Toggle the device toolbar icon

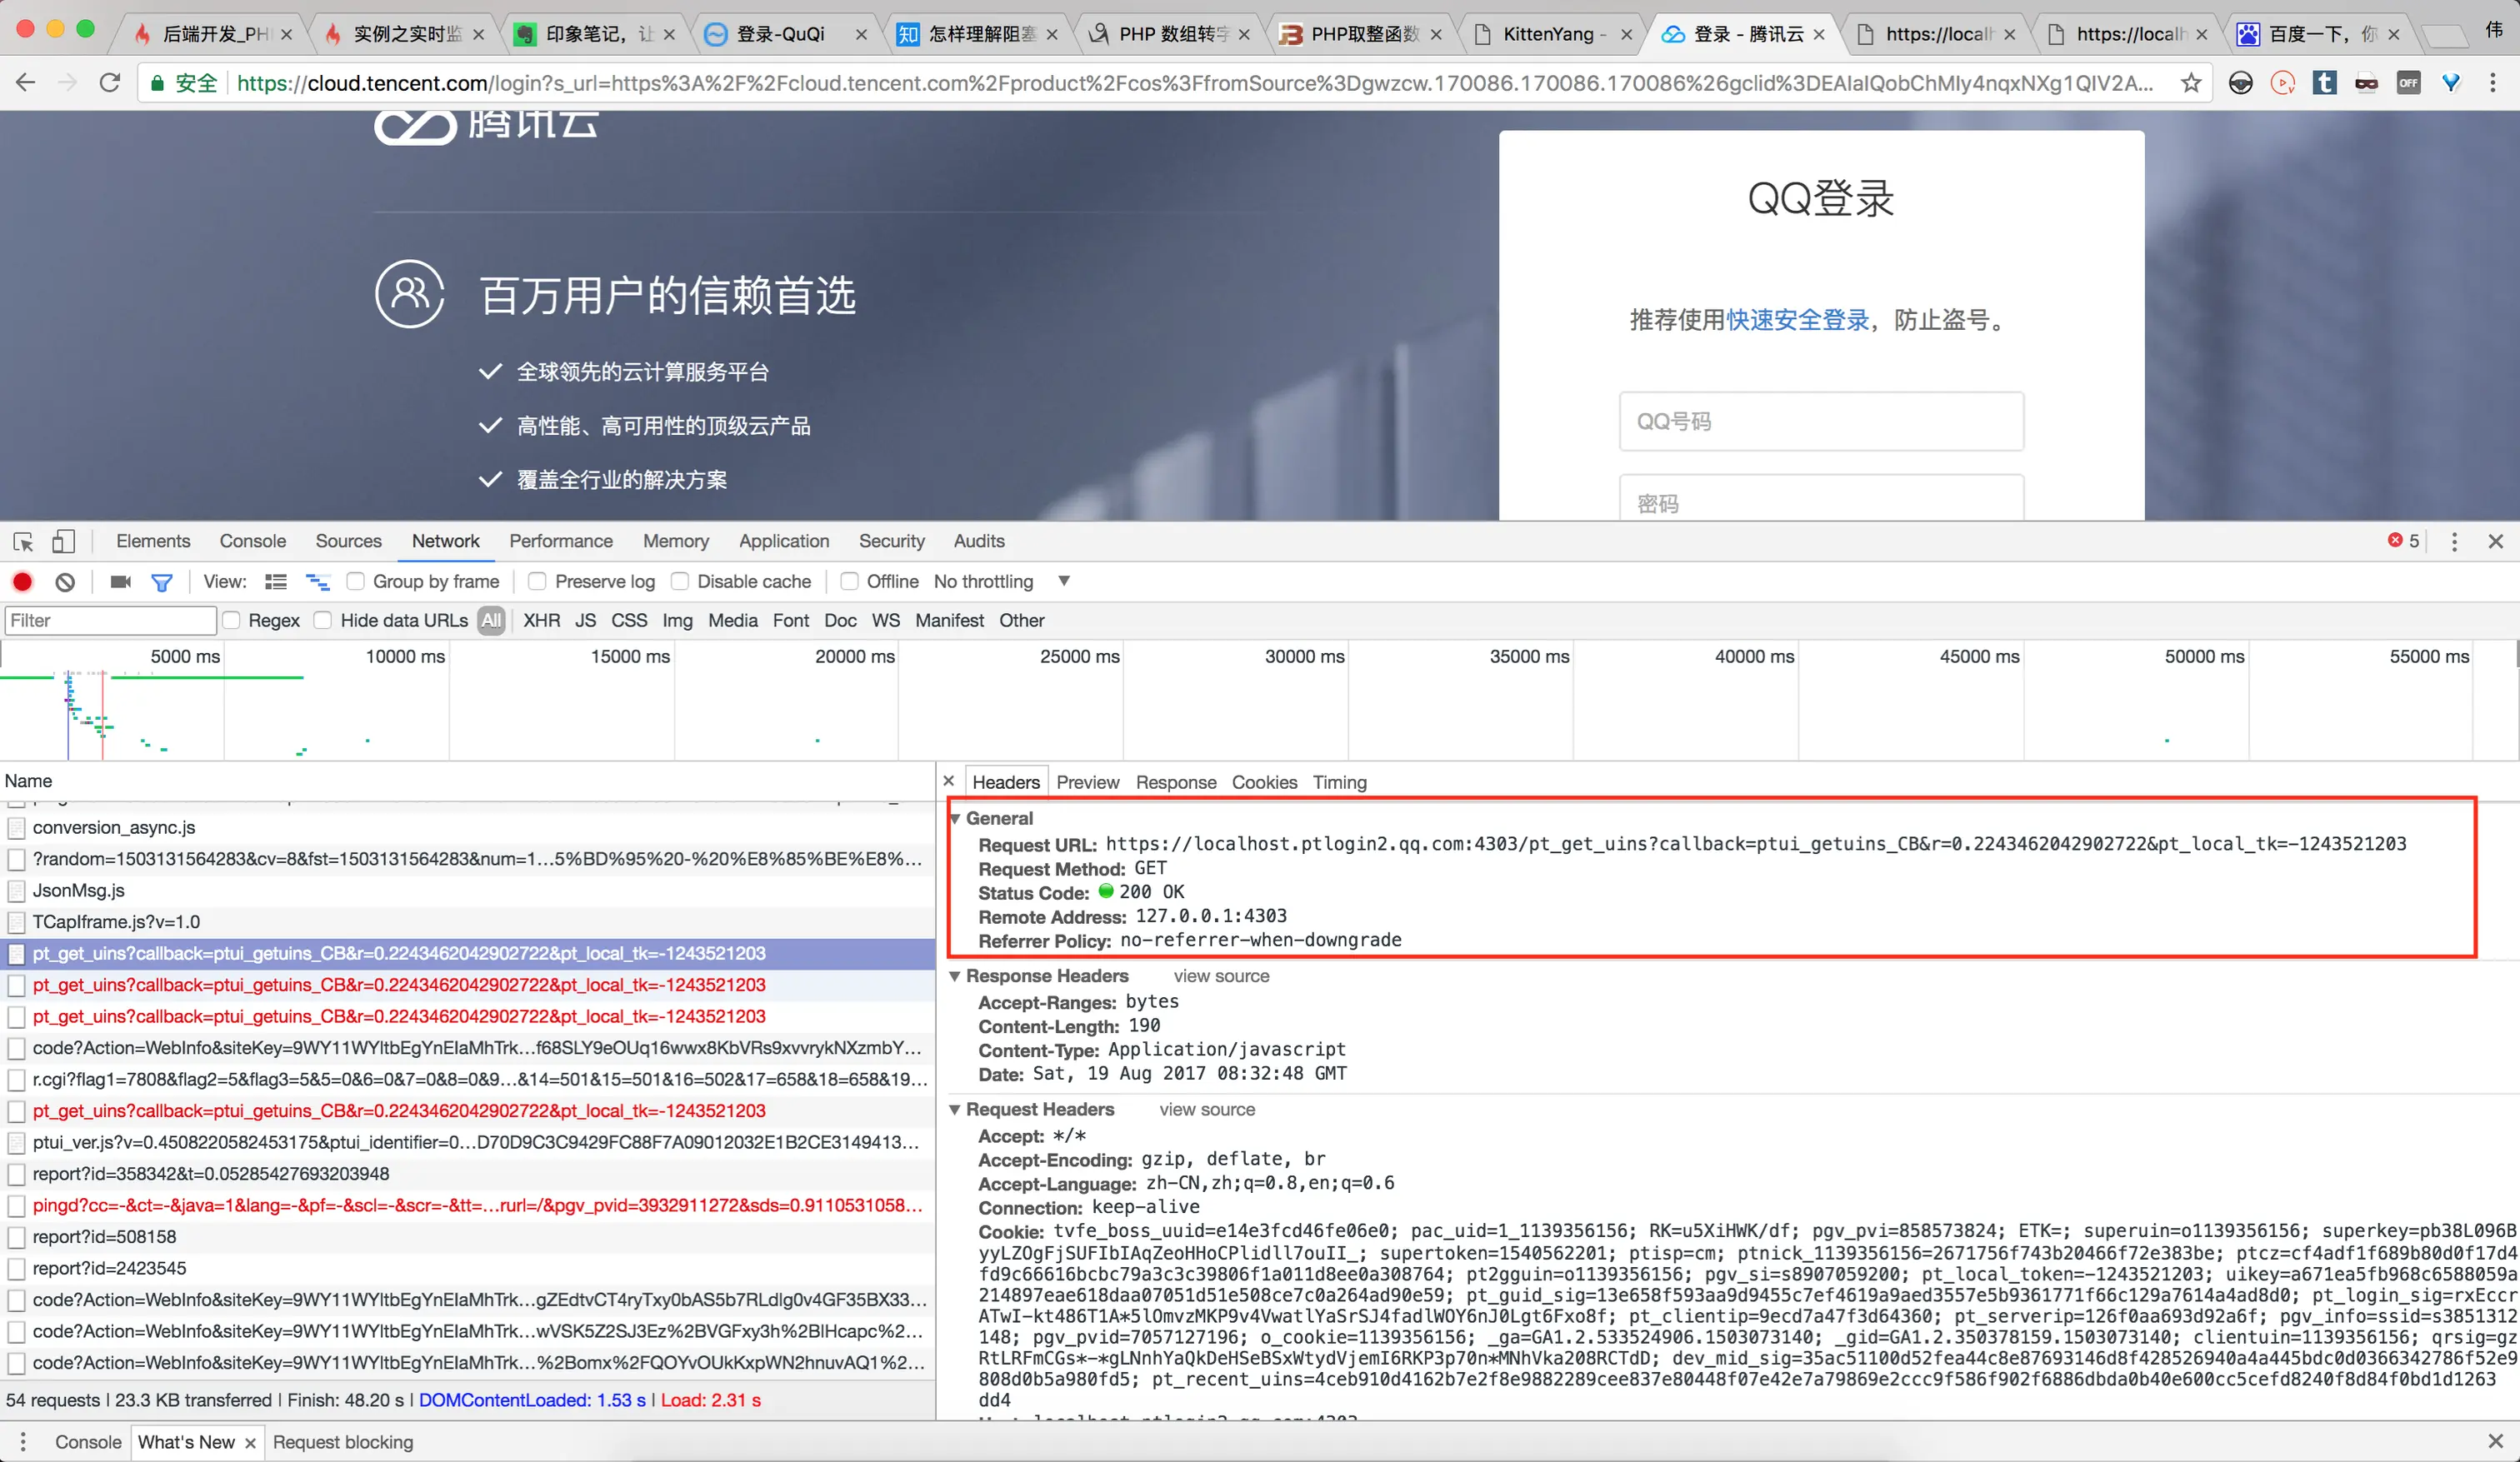pyautogui.click(x=63, y=541)
